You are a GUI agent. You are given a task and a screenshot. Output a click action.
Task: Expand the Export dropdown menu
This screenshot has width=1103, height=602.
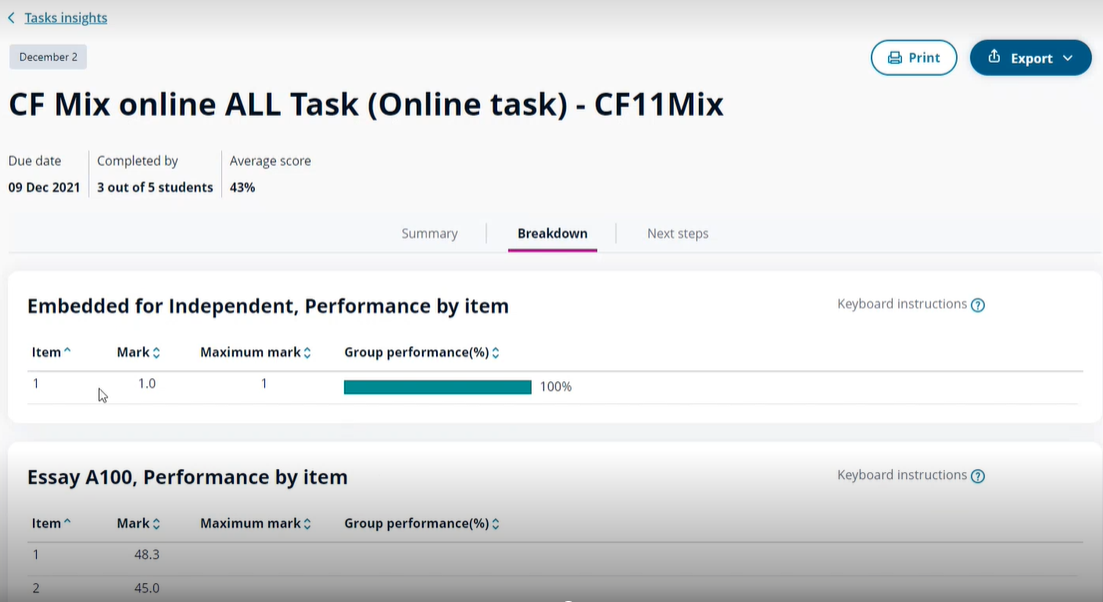point(1030,58)
